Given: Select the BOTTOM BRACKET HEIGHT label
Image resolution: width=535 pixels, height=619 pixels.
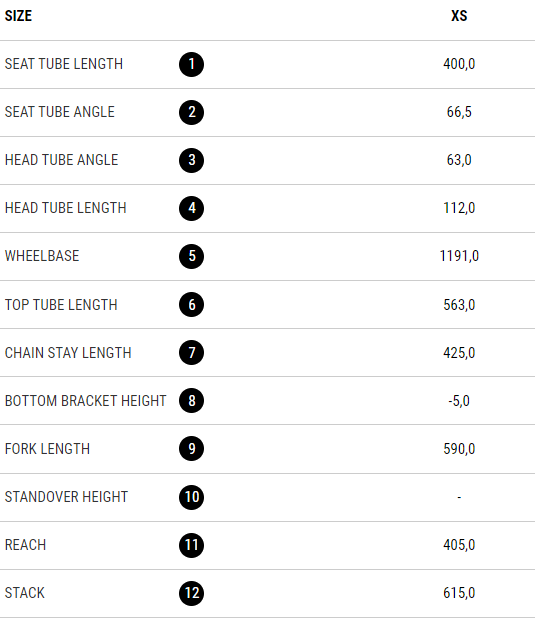Looking at the screenshot, I should pyautogui.click(x=85, y=401).
